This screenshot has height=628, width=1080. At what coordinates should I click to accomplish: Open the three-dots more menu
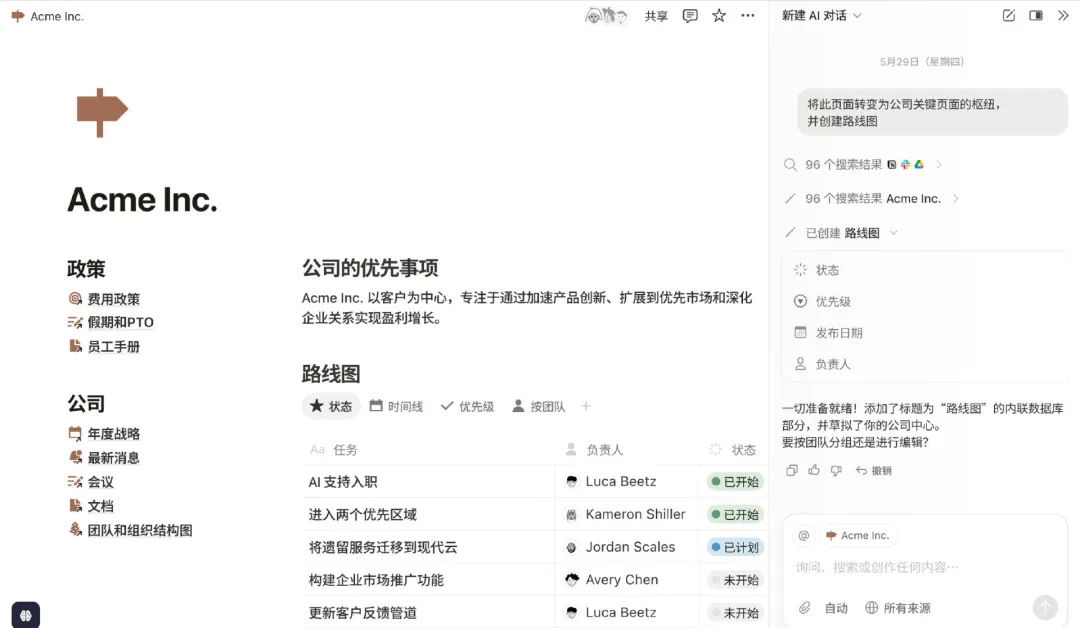pyautogui.click(x=748, y=15)
